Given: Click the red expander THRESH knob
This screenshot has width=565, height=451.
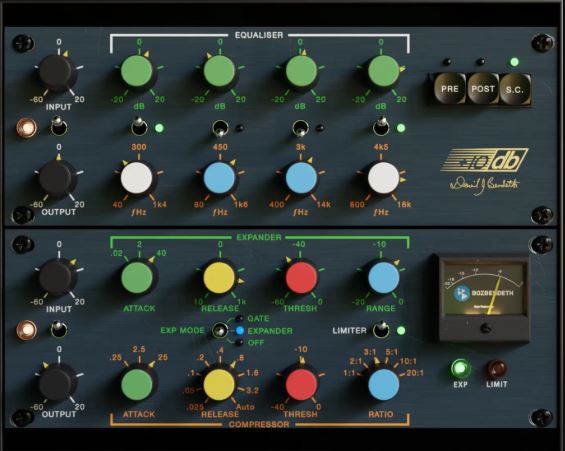Looking at the screenshot, I should pyautogui.click(x=301, y=278).
